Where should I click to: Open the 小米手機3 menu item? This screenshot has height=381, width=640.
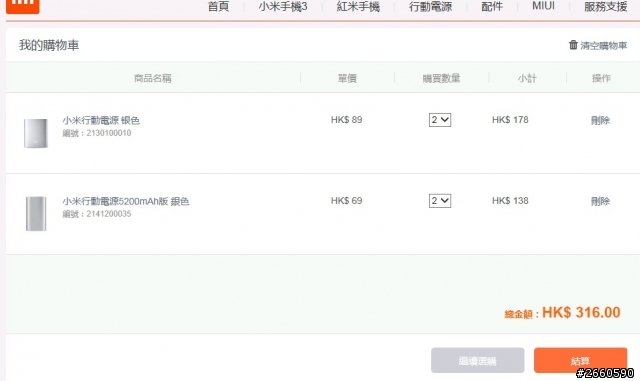pos(282,6)
